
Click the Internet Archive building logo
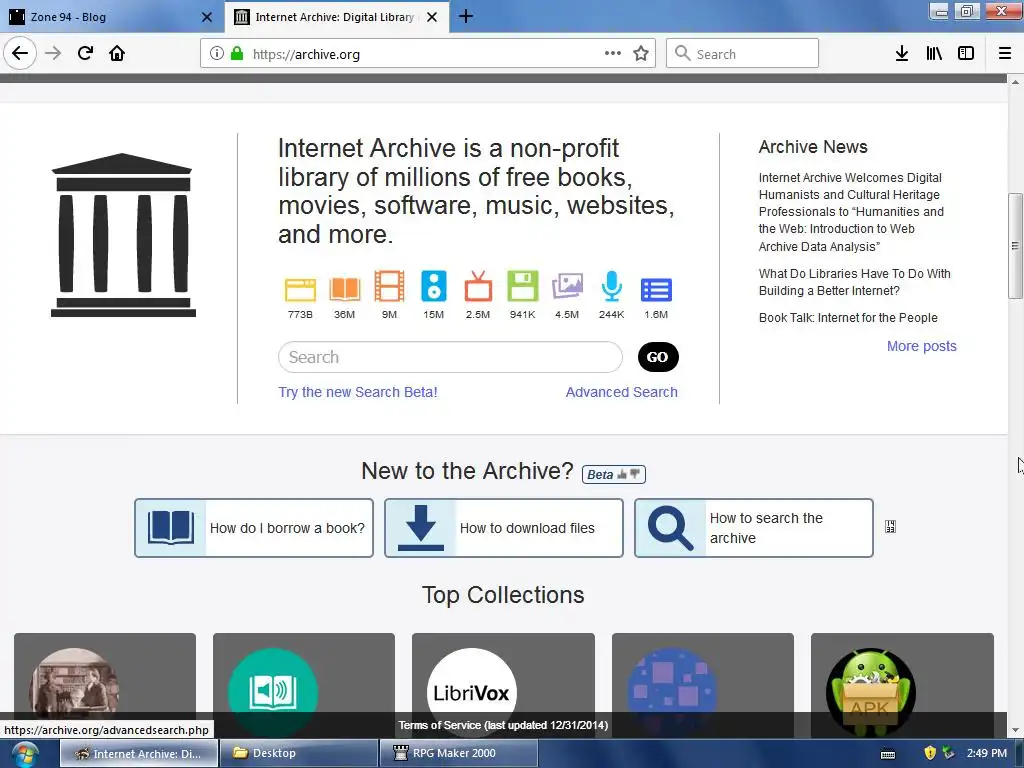(123, 235)
